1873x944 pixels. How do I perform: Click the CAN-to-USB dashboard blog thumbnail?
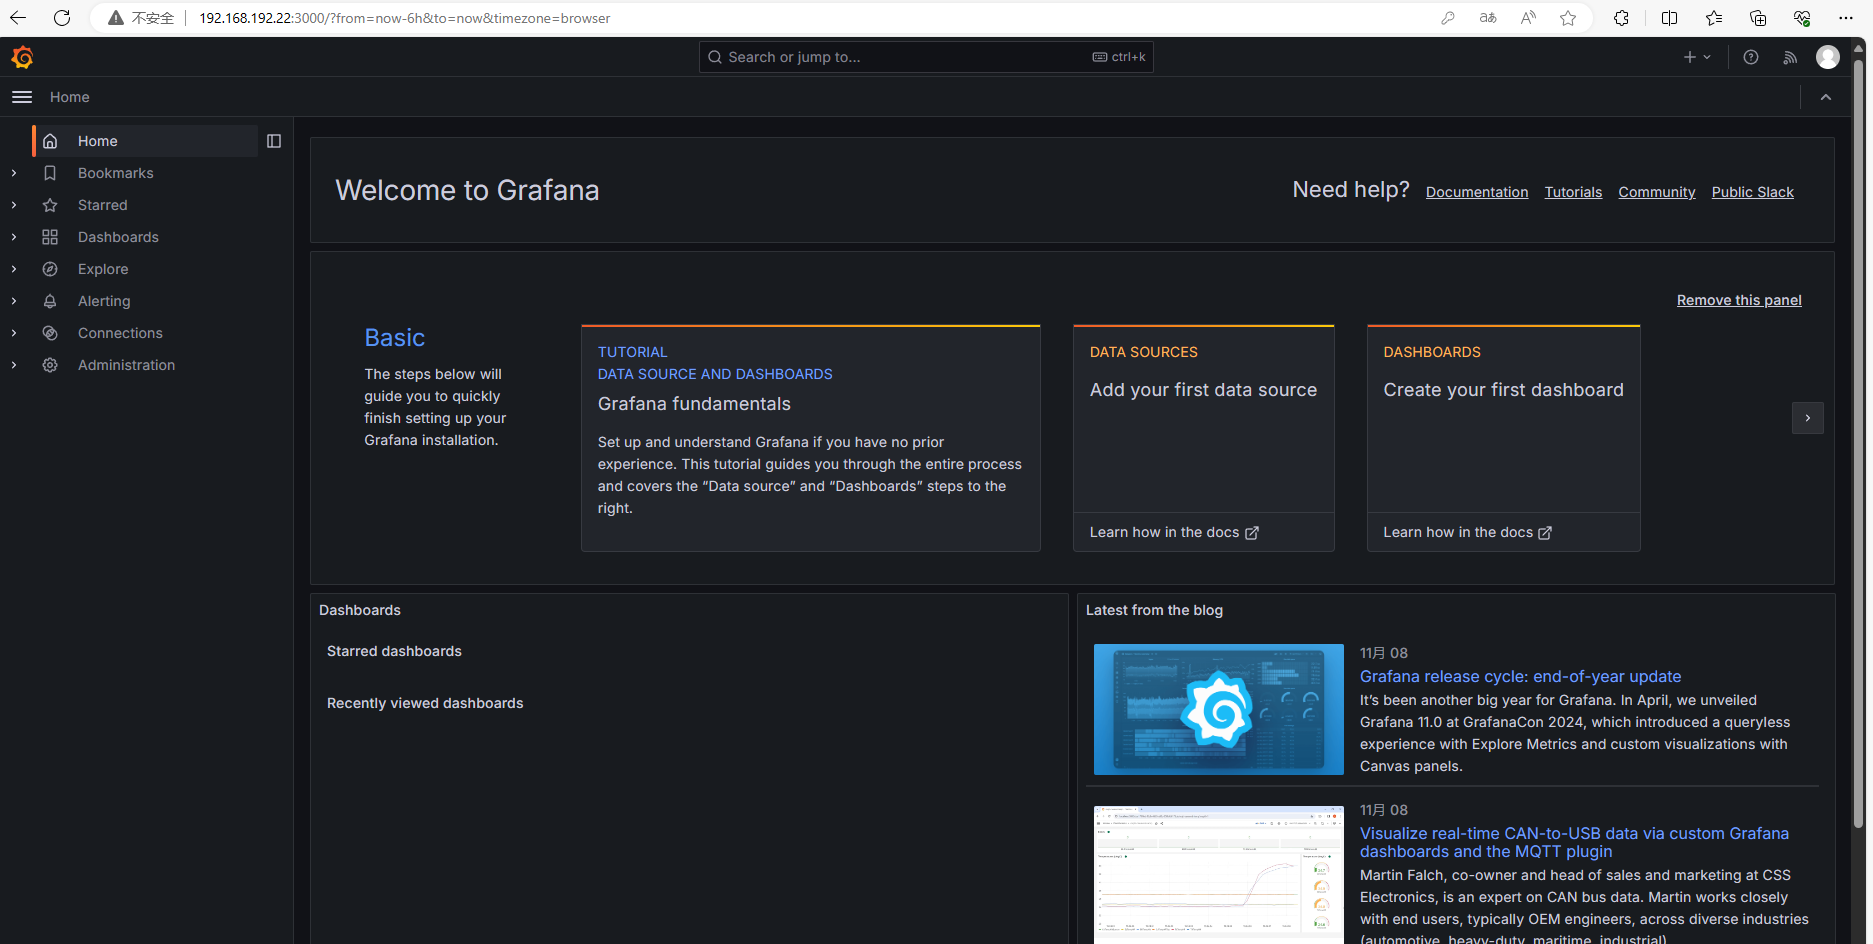tap(1219, 874)
